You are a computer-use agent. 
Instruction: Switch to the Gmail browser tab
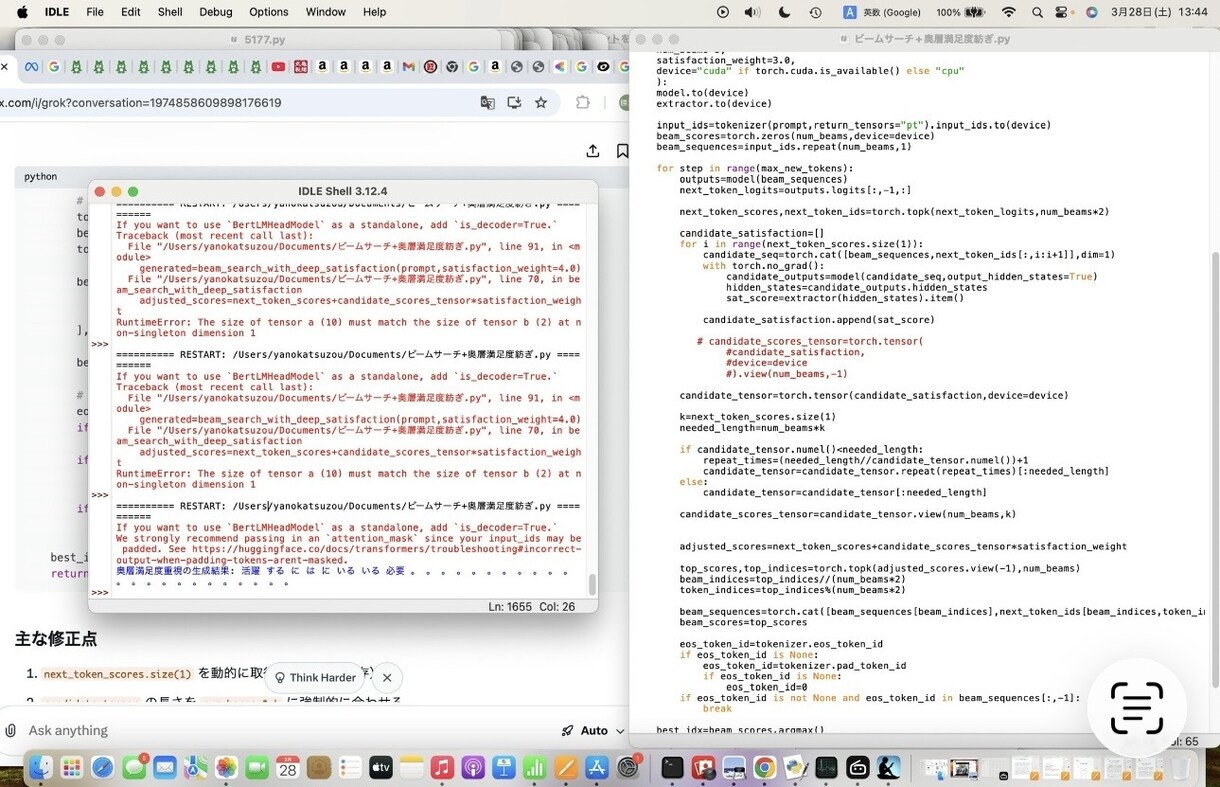[x=408, y=67]
